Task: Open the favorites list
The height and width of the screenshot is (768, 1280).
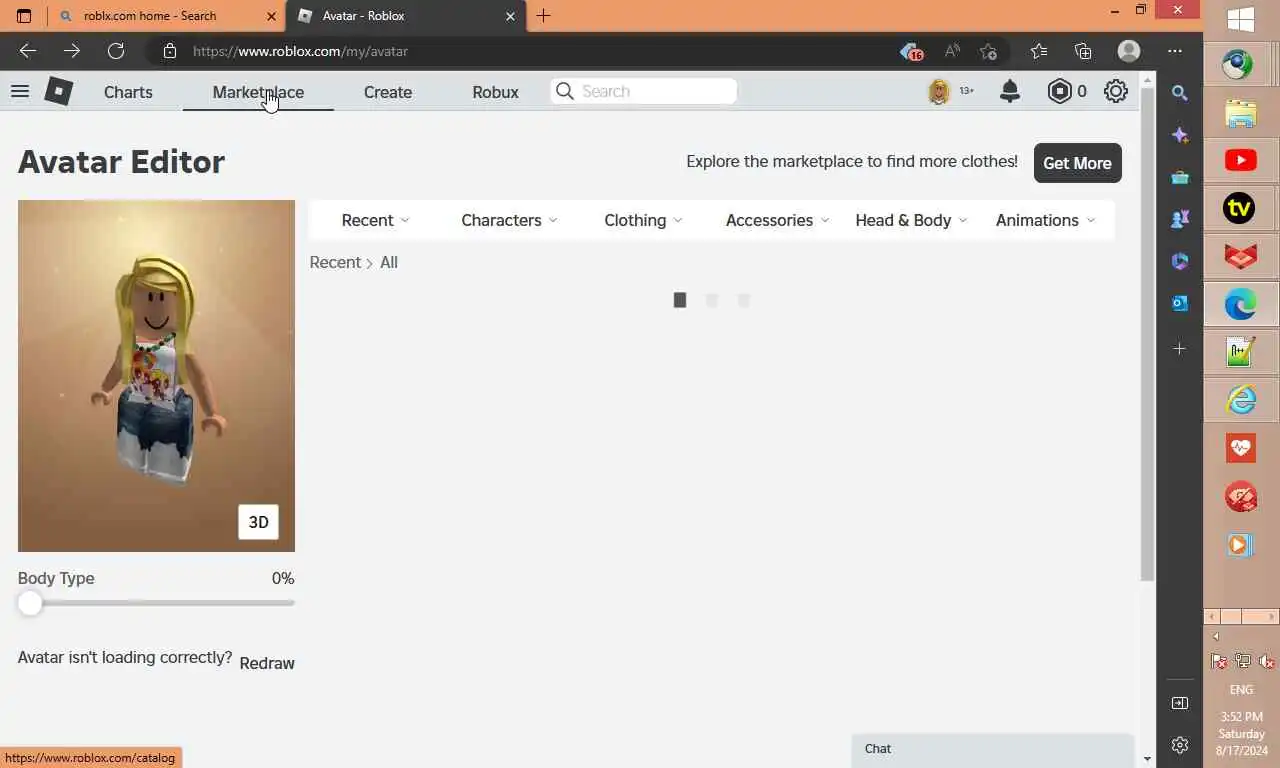Action: coord(1039,51)
